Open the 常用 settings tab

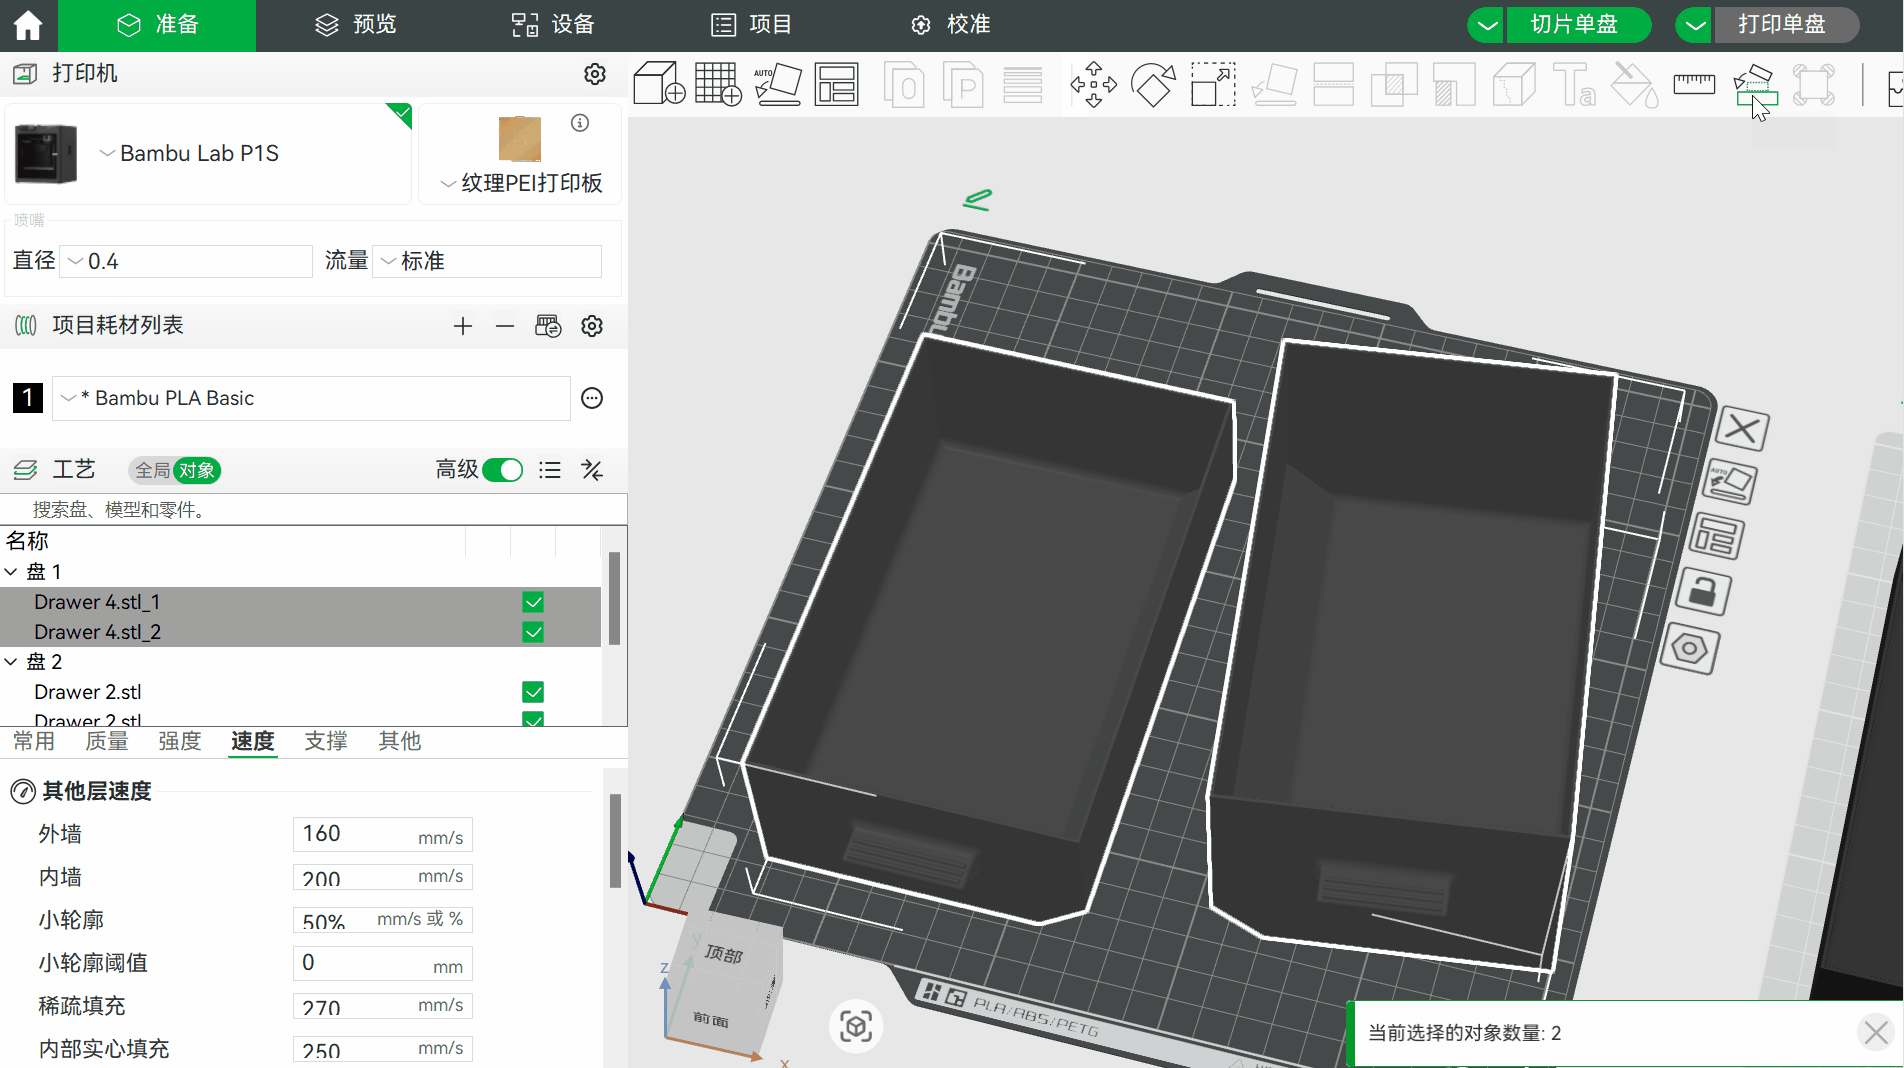click(x=34, y=741)
